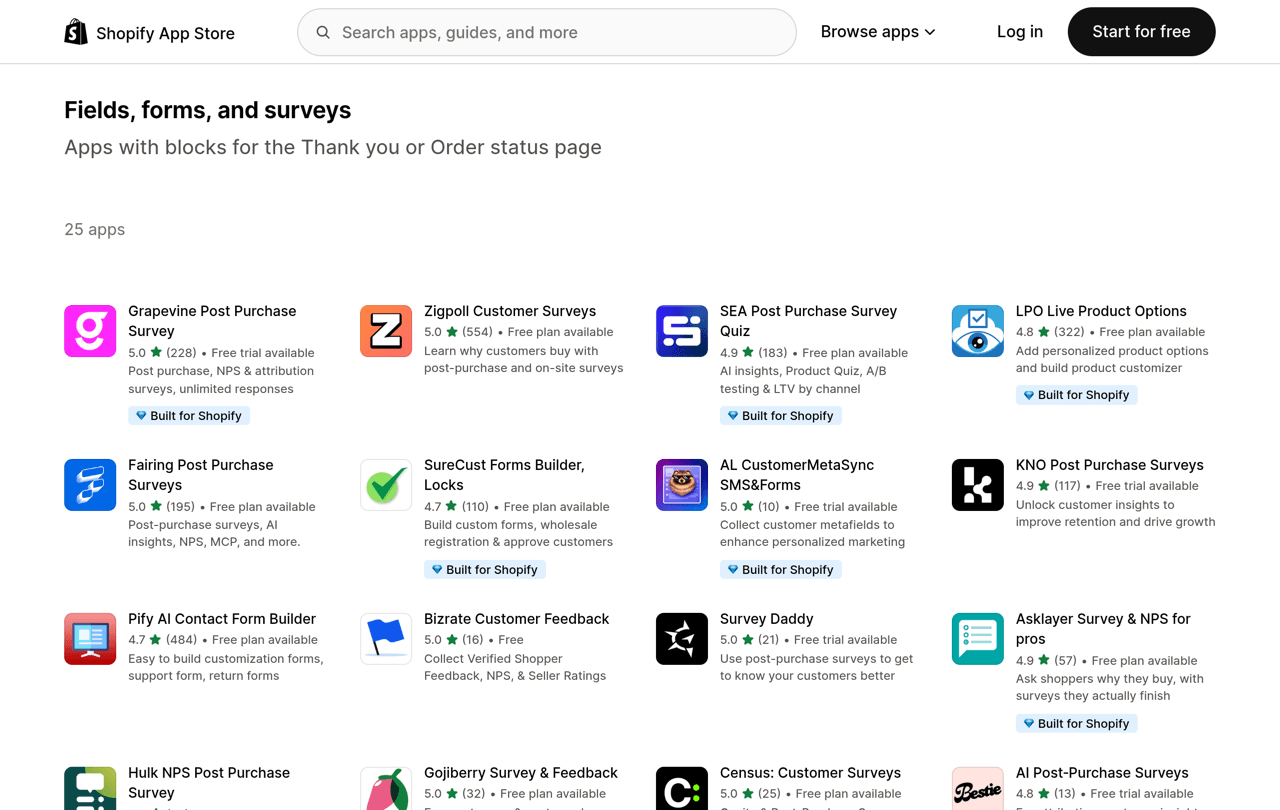This screenshot has width=1280, height=810.
Task: Click the Start for free button
Action: coord(1141,32)
